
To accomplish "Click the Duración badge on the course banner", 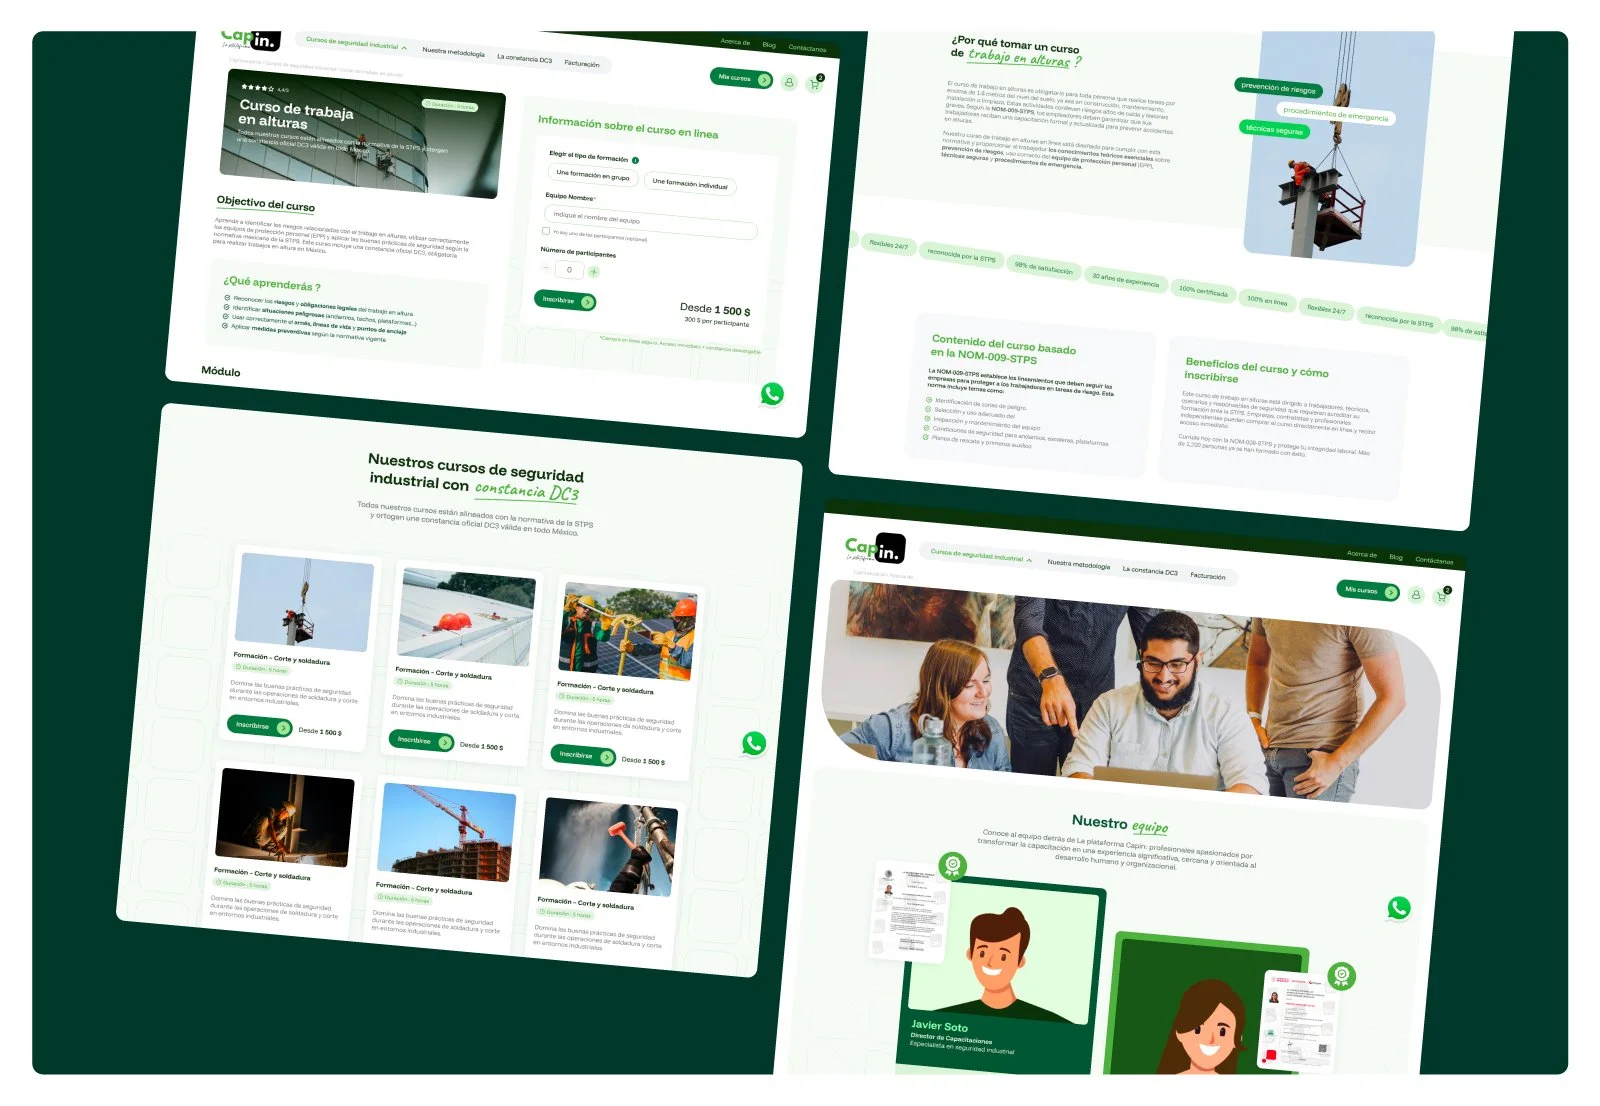I will (x=450, y=105).
